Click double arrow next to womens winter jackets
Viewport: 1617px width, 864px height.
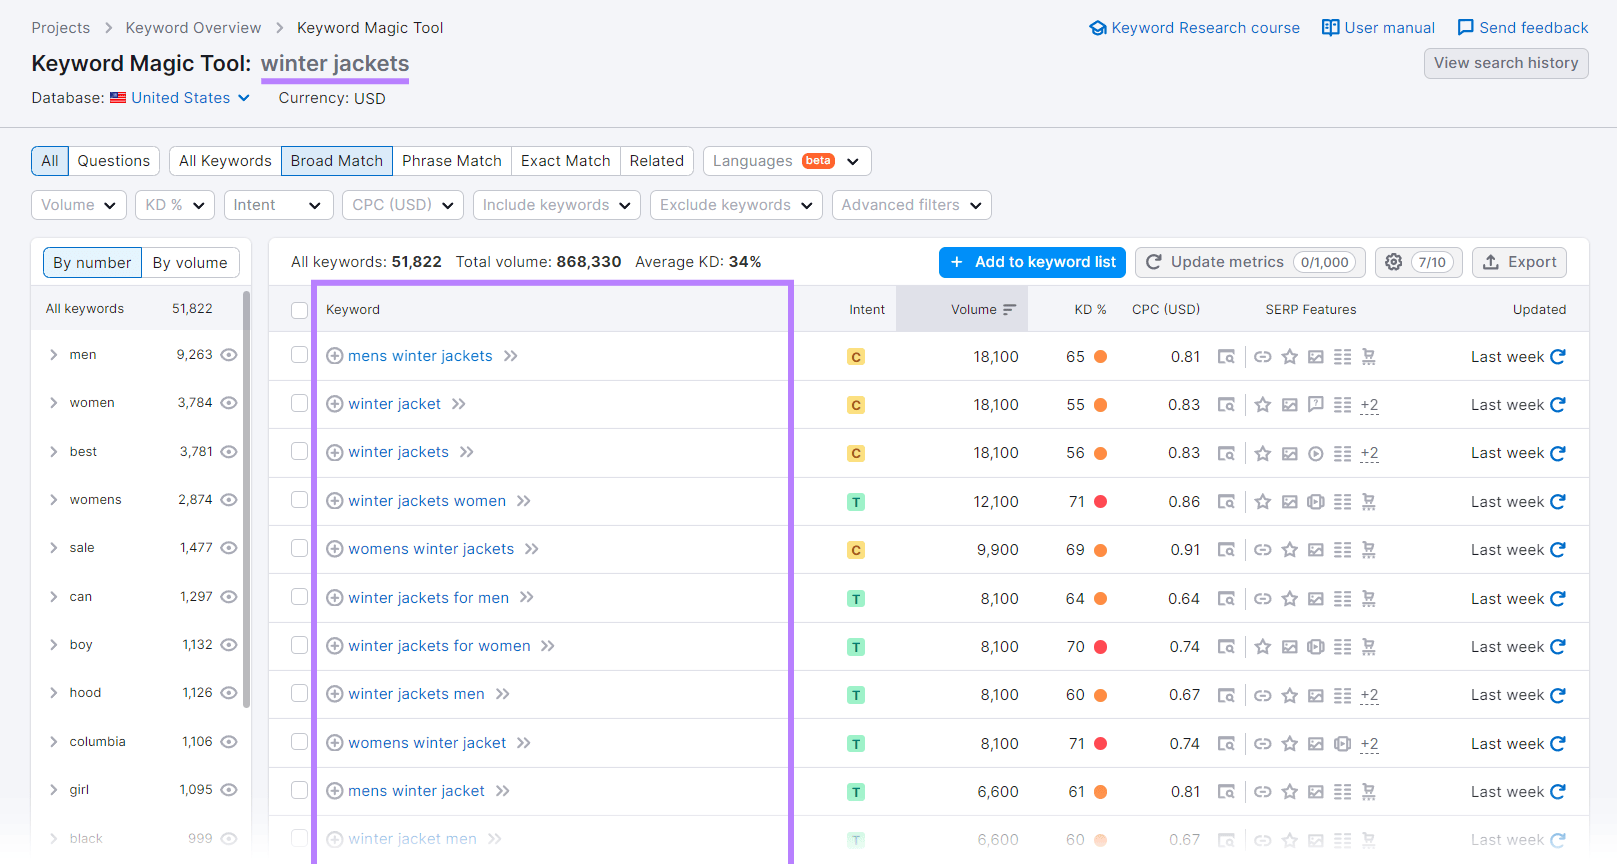pyautogui.click(x=532, y=549)
